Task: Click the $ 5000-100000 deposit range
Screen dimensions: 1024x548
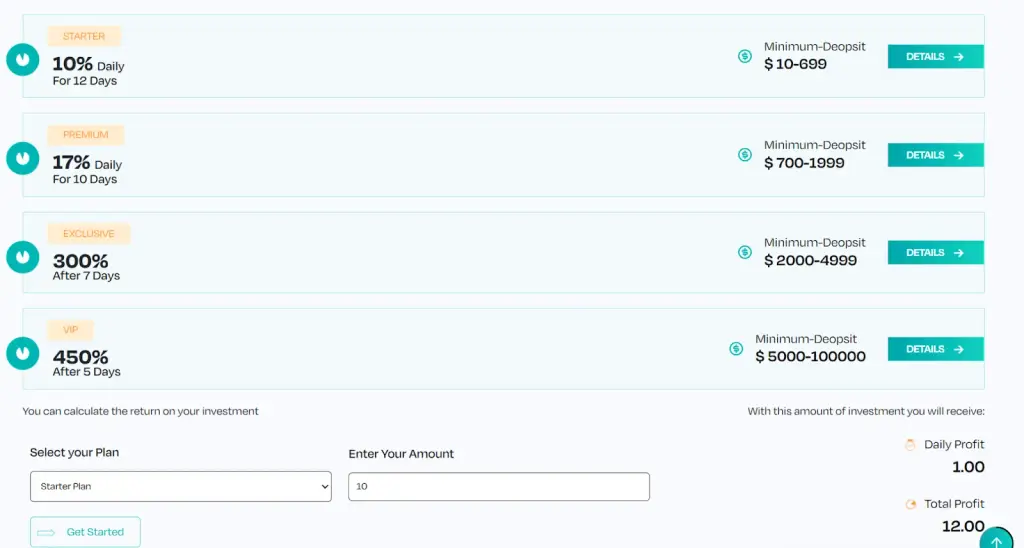Action: (810, 357)
